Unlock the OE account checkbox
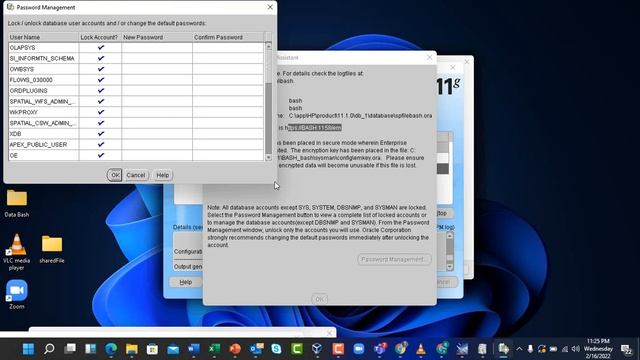Image resolution: width=640 pixels, height=360 pixels. tap(100, 156)
